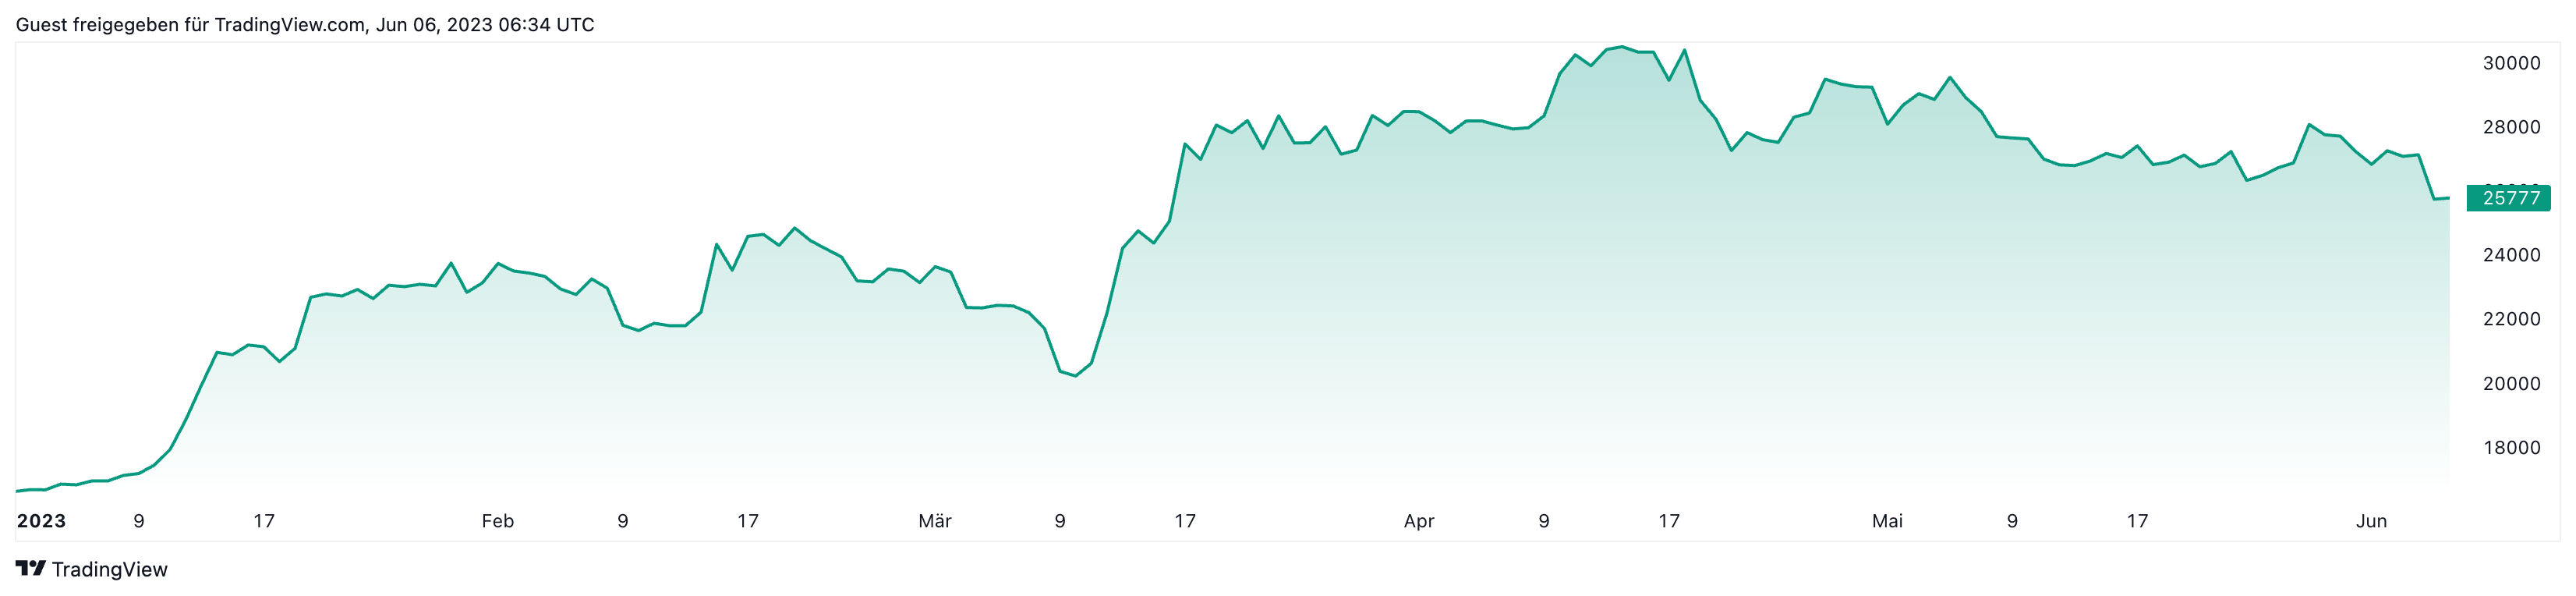Select the Feb time axis marker

click(x=497, y=521)
